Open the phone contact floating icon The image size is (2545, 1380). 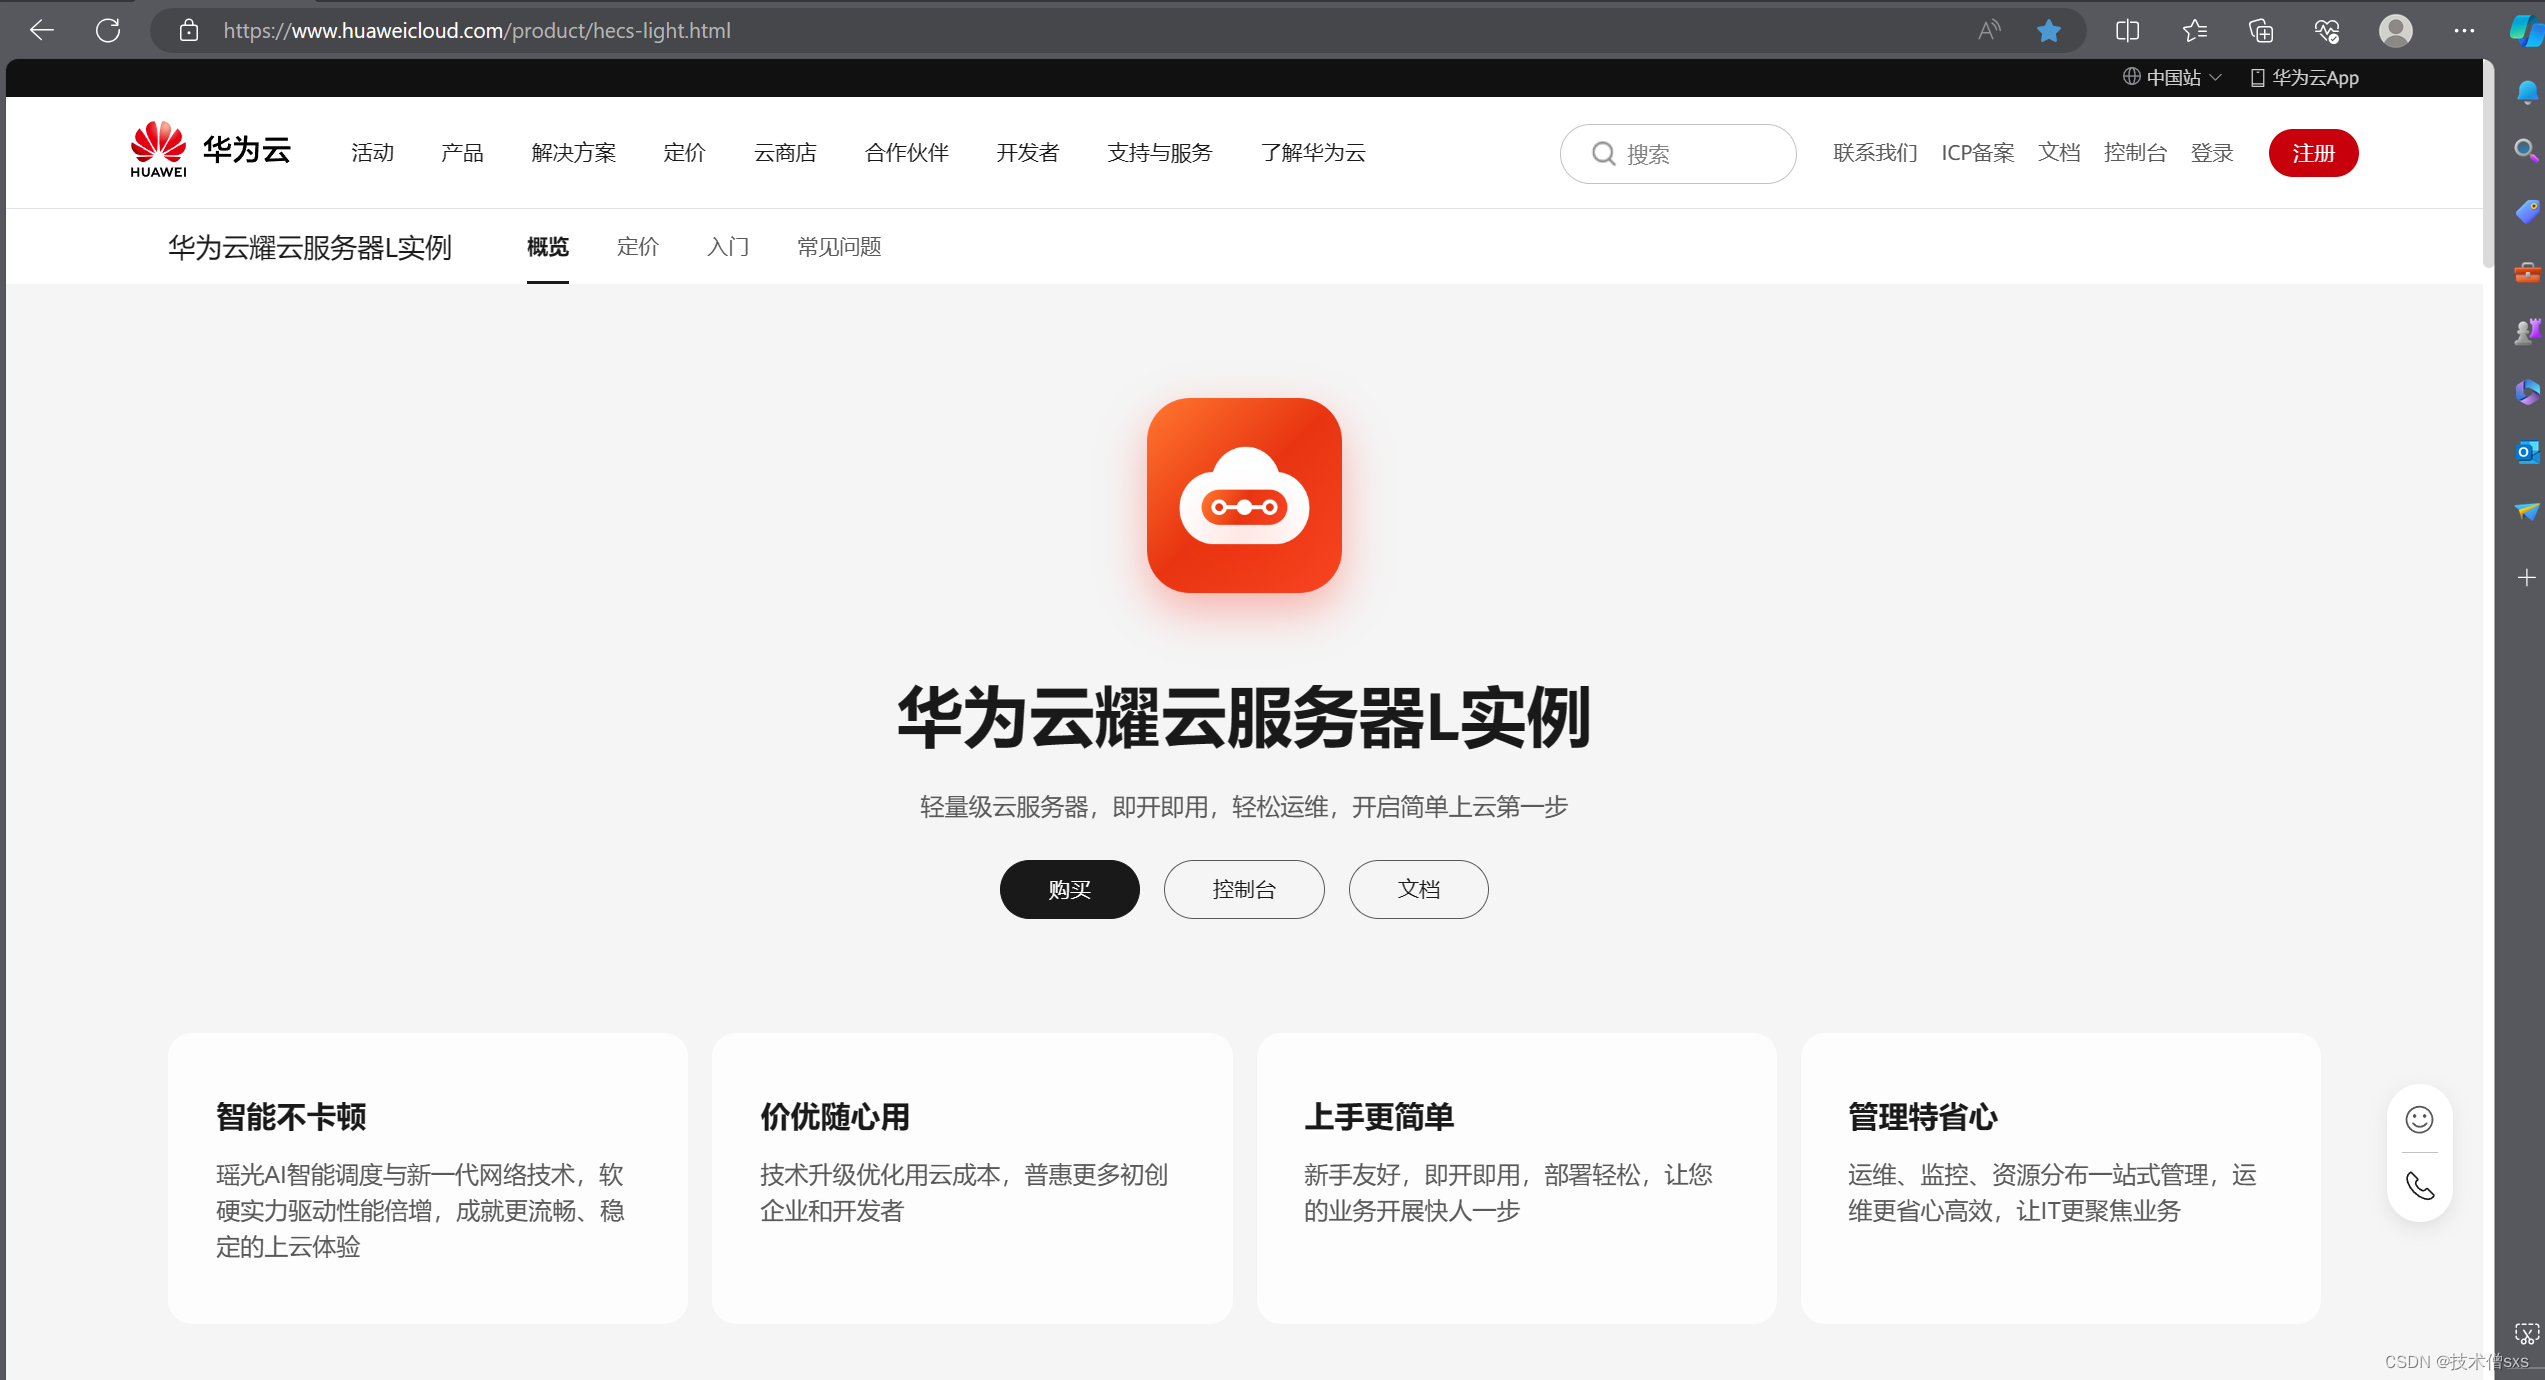[x=2419, y=1186]
